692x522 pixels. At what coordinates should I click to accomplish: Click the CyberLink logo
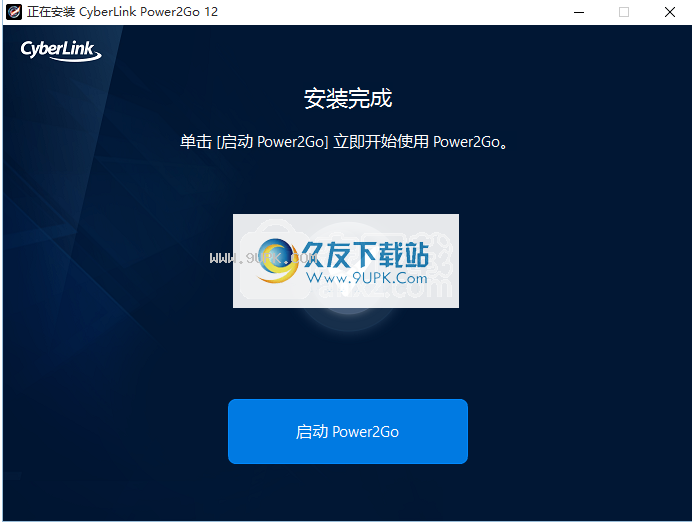(61, 51)
